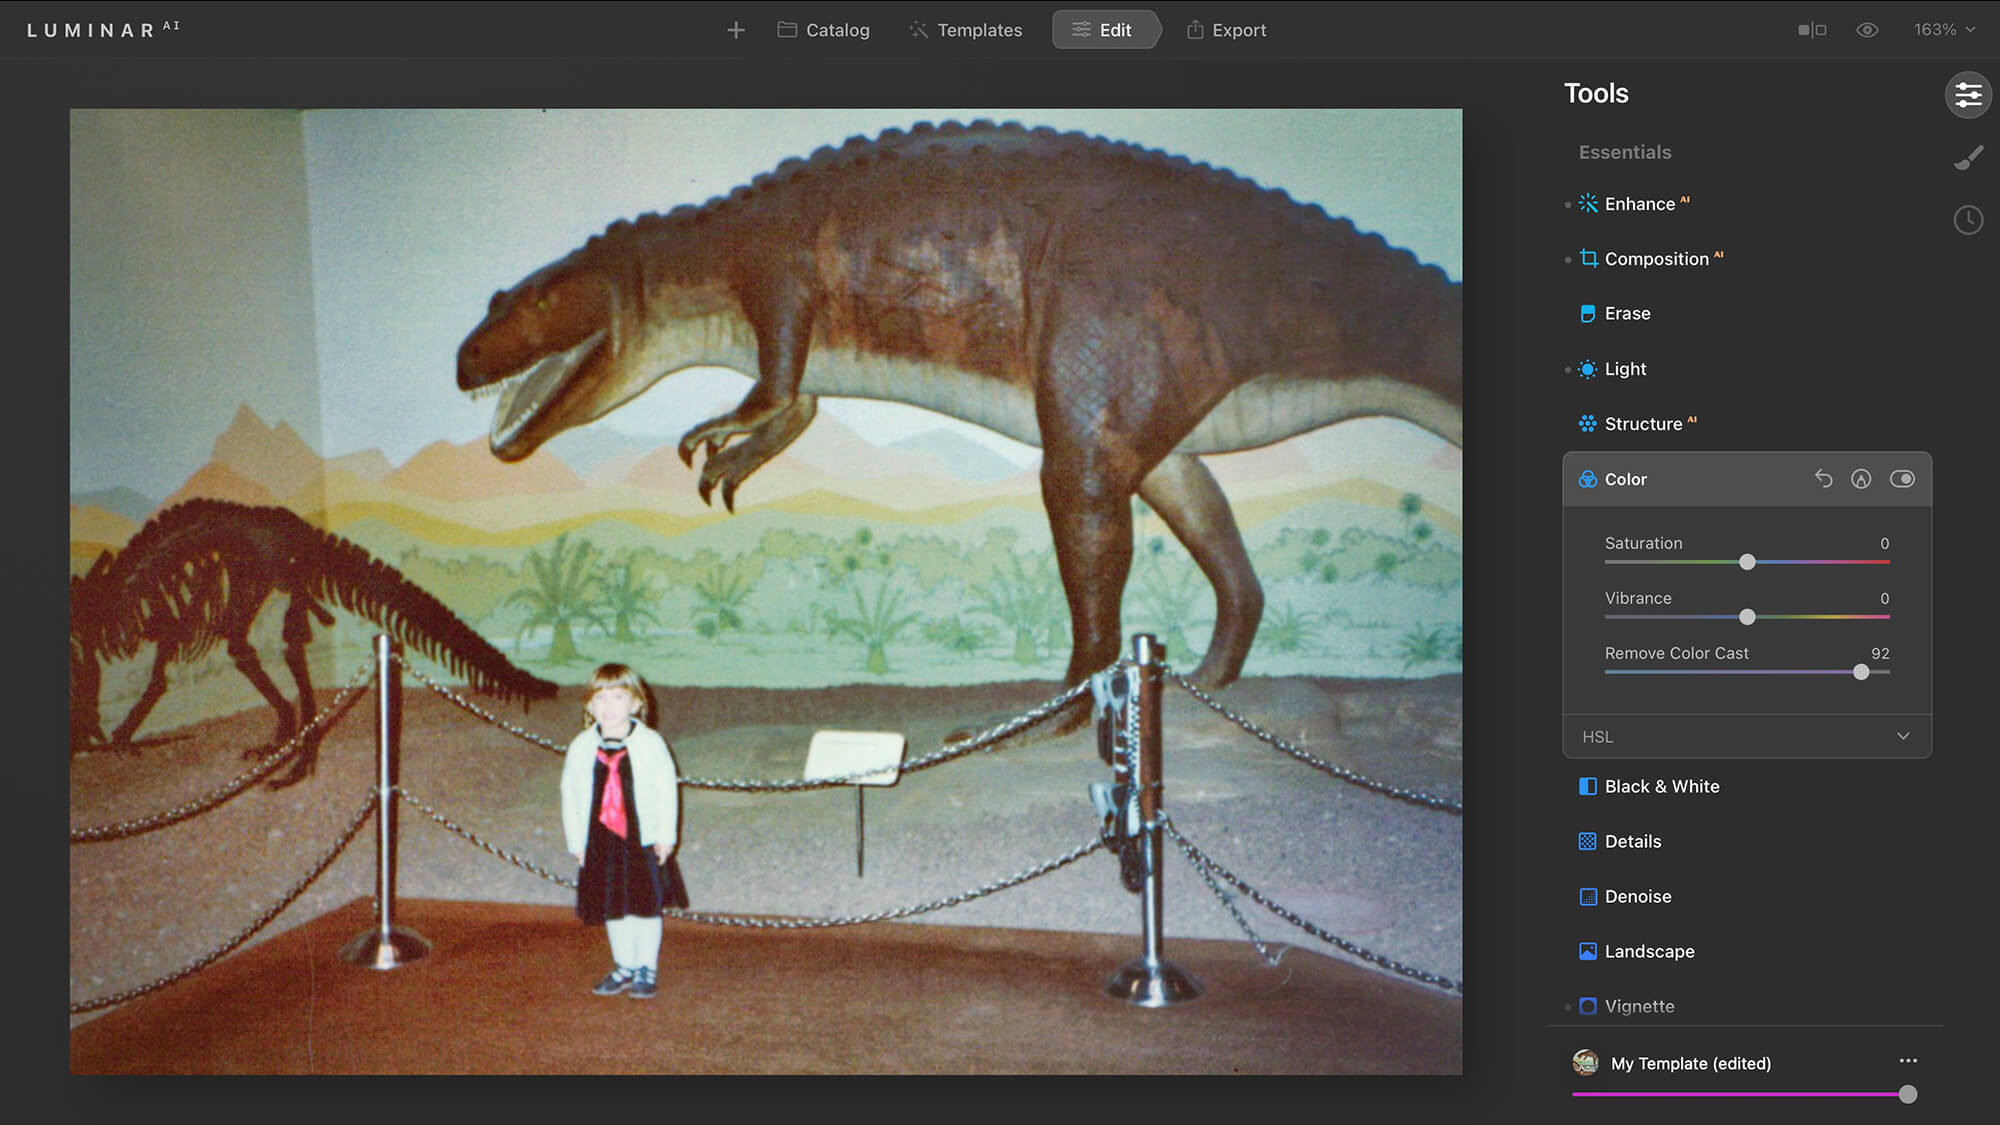Open the 163% zoom dropdown
Image resolution: width=2000 pixels, height=1125 pixels.
click(1943, 30)
